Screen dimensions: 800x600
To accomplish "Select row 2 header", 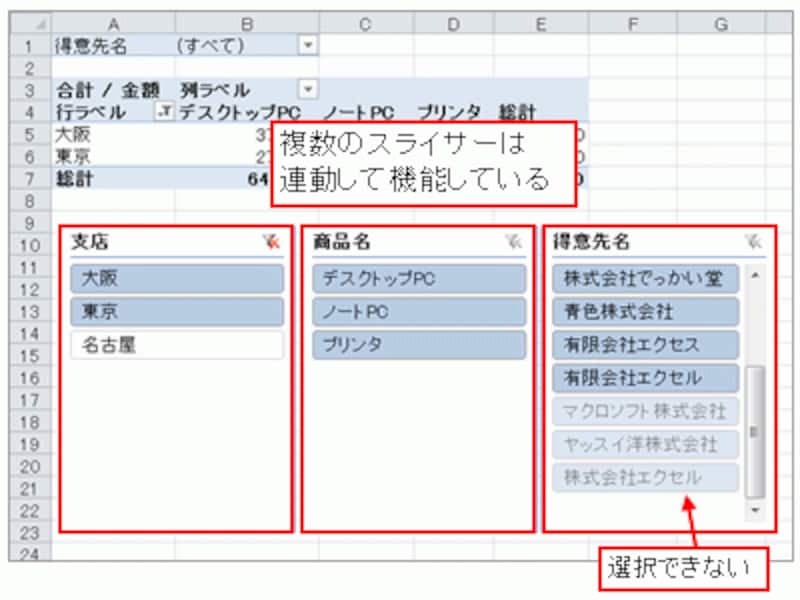I will 30,68.
